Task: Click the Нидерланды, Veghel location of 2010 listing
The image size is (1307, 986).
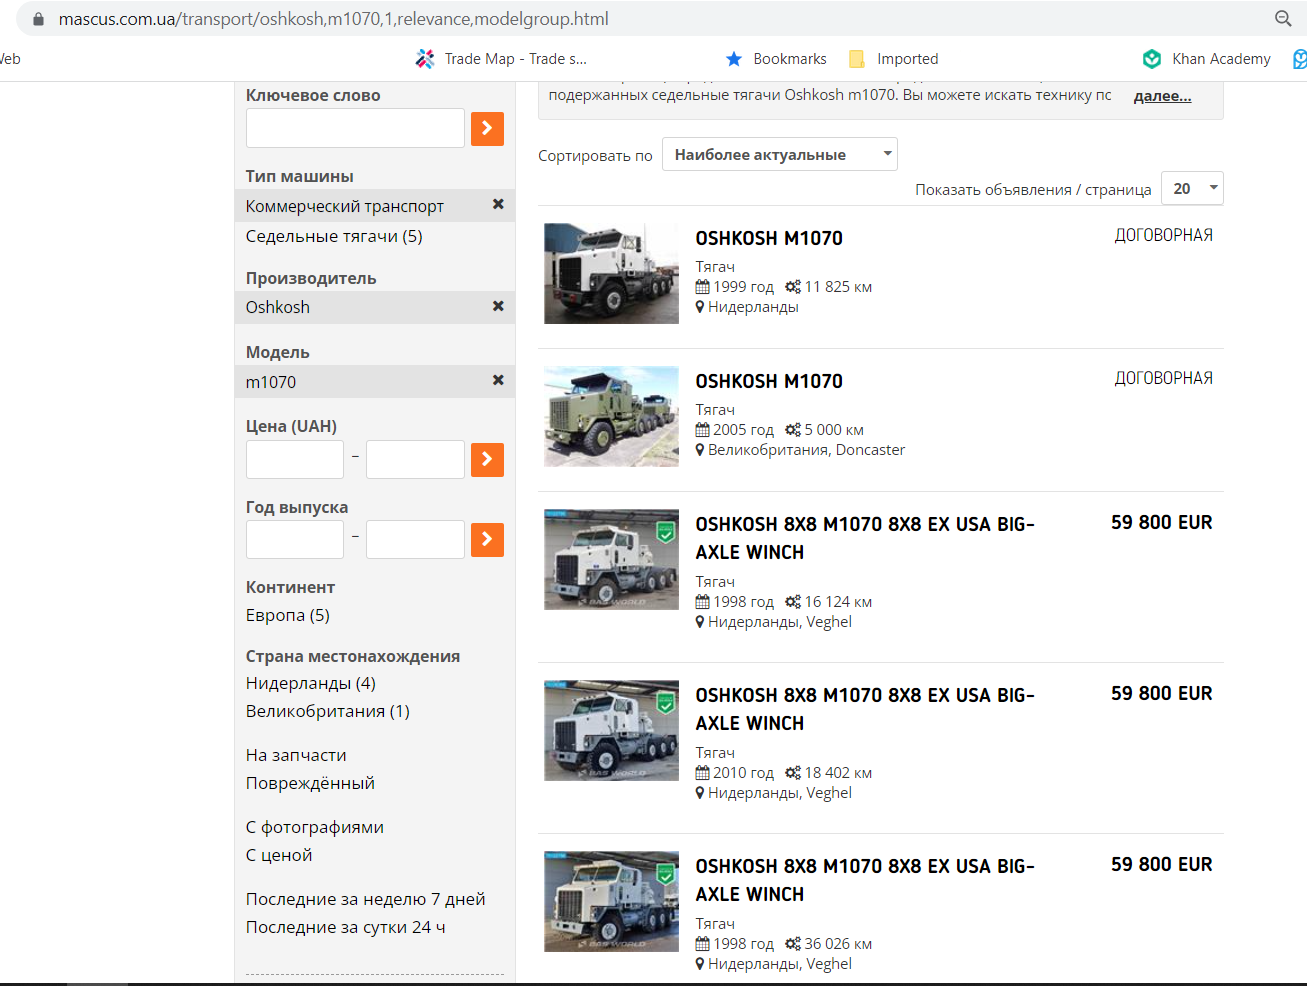Action: pos(780,793)
